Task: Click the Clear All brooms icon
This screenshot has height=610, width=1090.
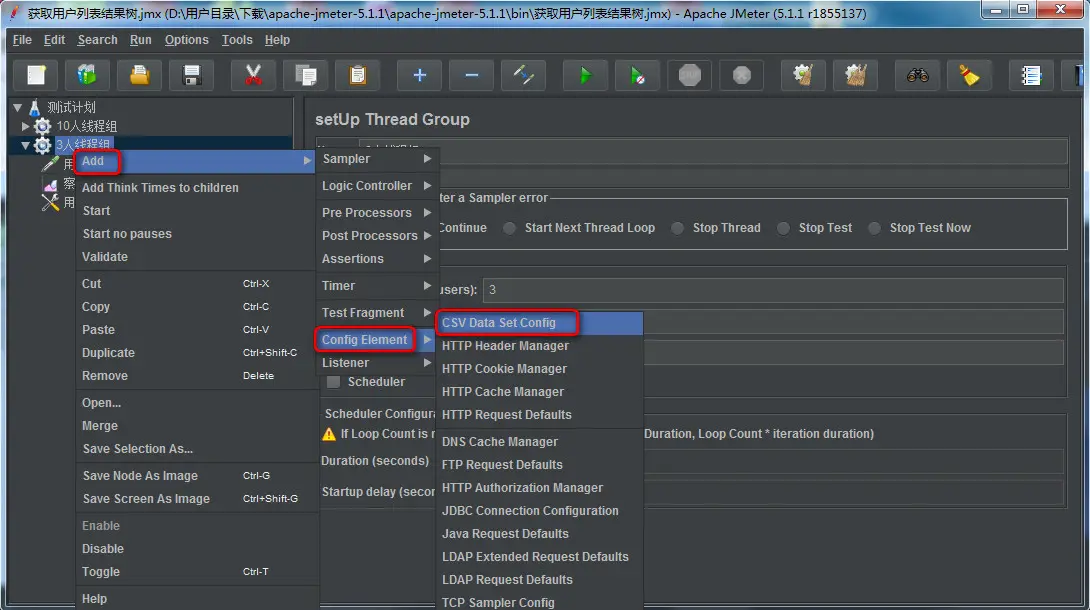Action: tap(856, 75)
